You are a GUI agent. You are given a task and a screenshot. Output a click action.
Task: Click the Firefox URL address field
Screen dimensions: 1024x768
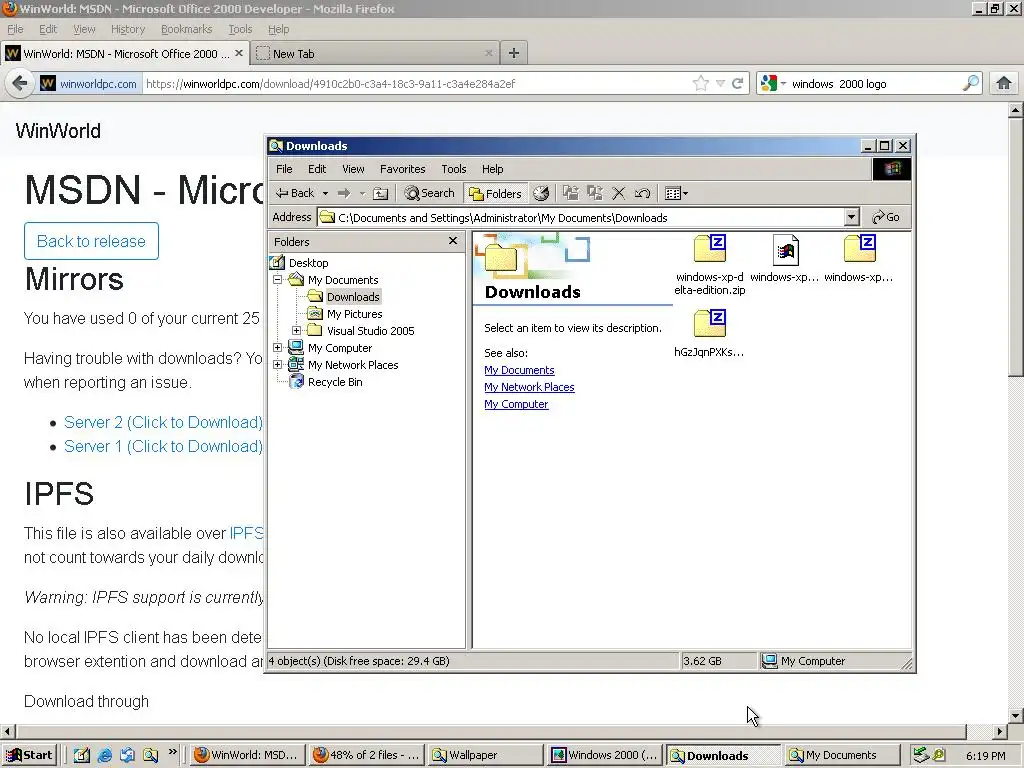pos(415,84)
